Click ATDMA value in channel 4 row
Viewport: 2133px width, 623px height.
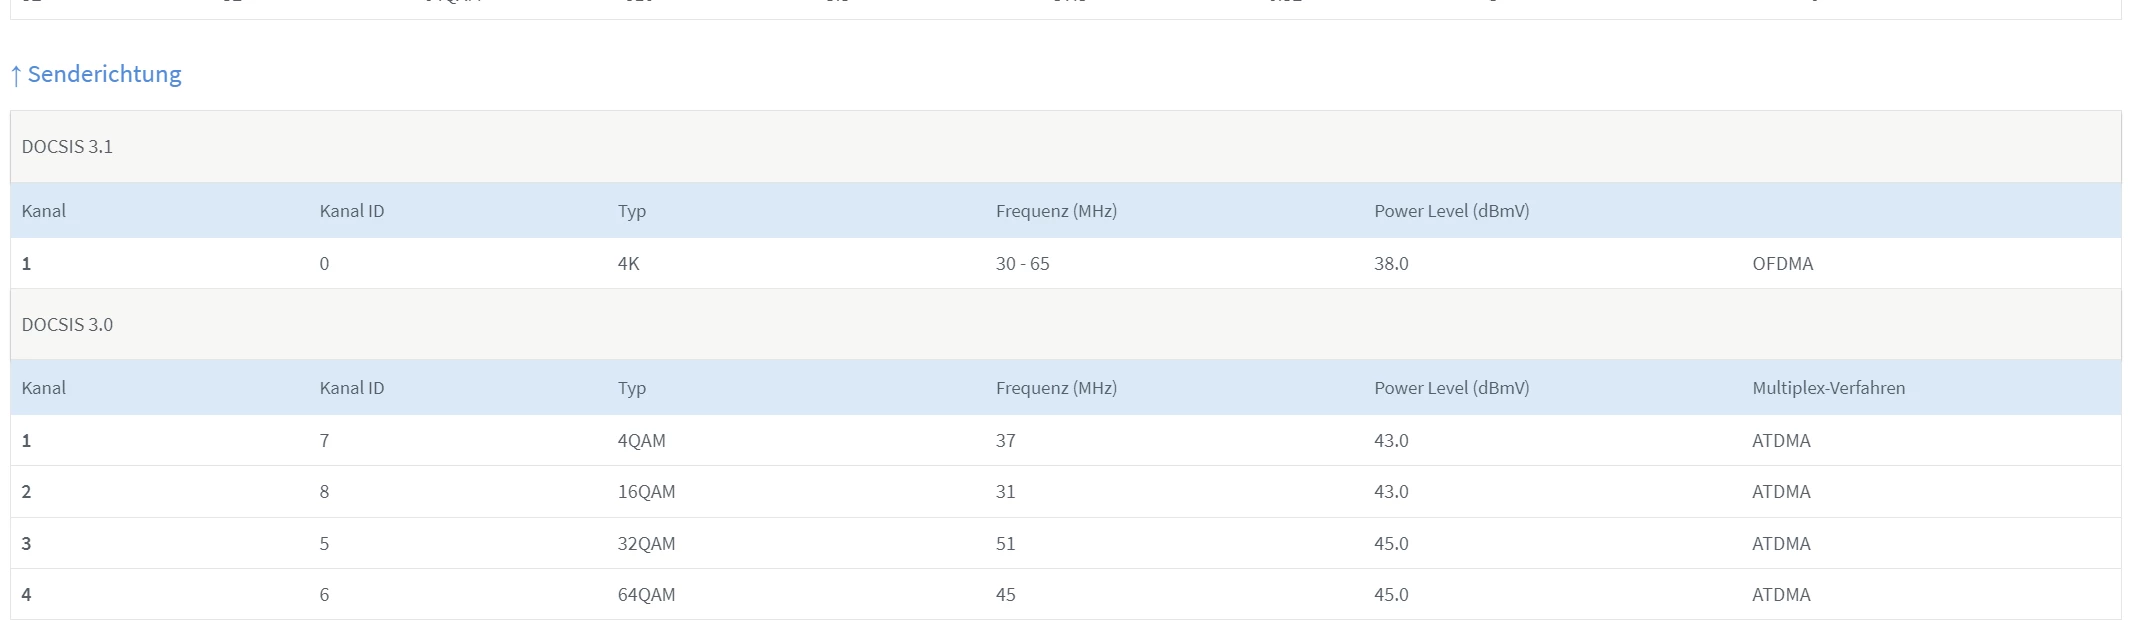click(1781, 595)
